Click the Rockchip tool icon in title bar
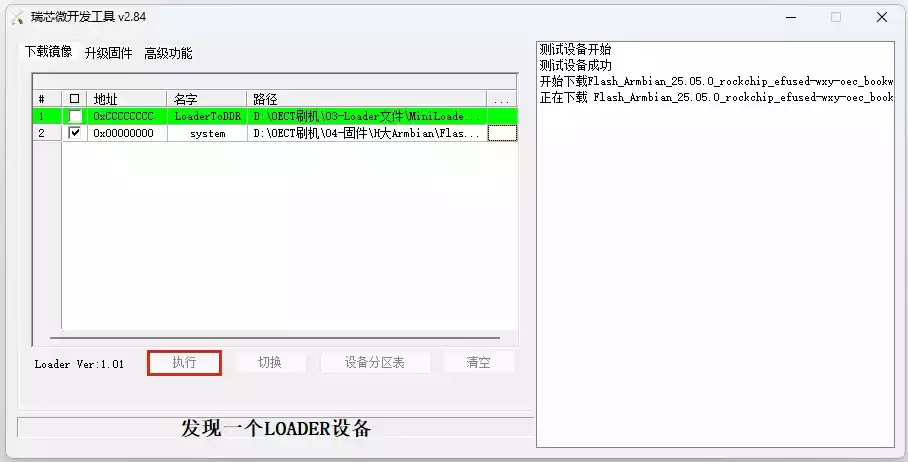Image resolution: width=908 pixels, height=462 pixels. 18,17
